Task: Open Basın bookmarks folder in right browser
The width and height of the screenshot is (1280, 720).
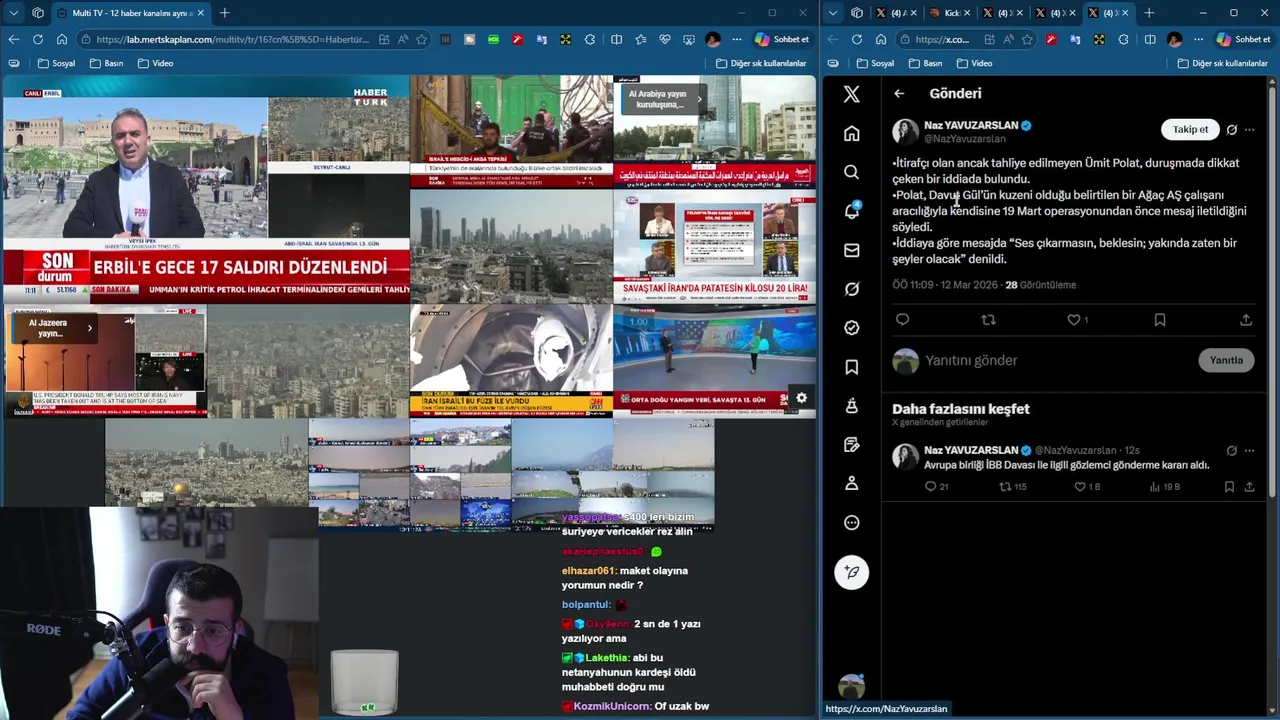Action: point(925,63)
